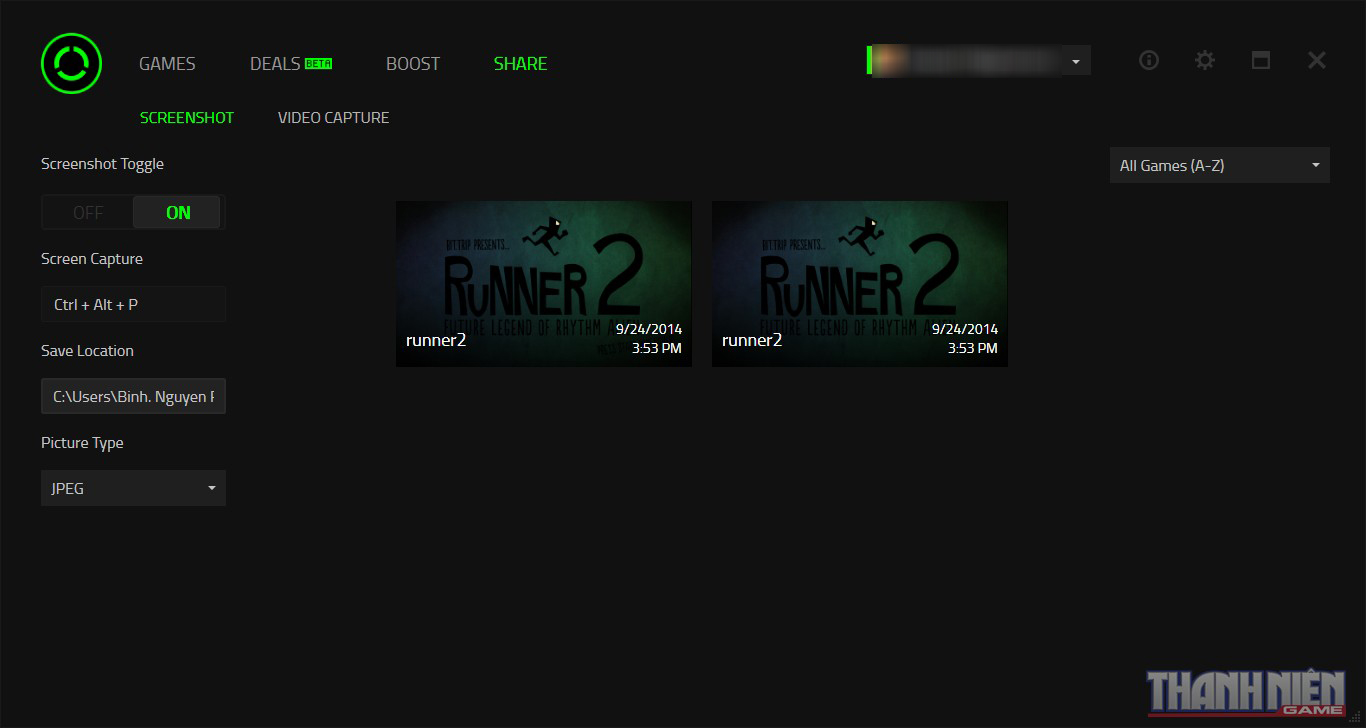Click the Razer Cortex green logo icon
Viewport: 1366px width, 728px height.
pyautogui.click(x=71, y=63)
